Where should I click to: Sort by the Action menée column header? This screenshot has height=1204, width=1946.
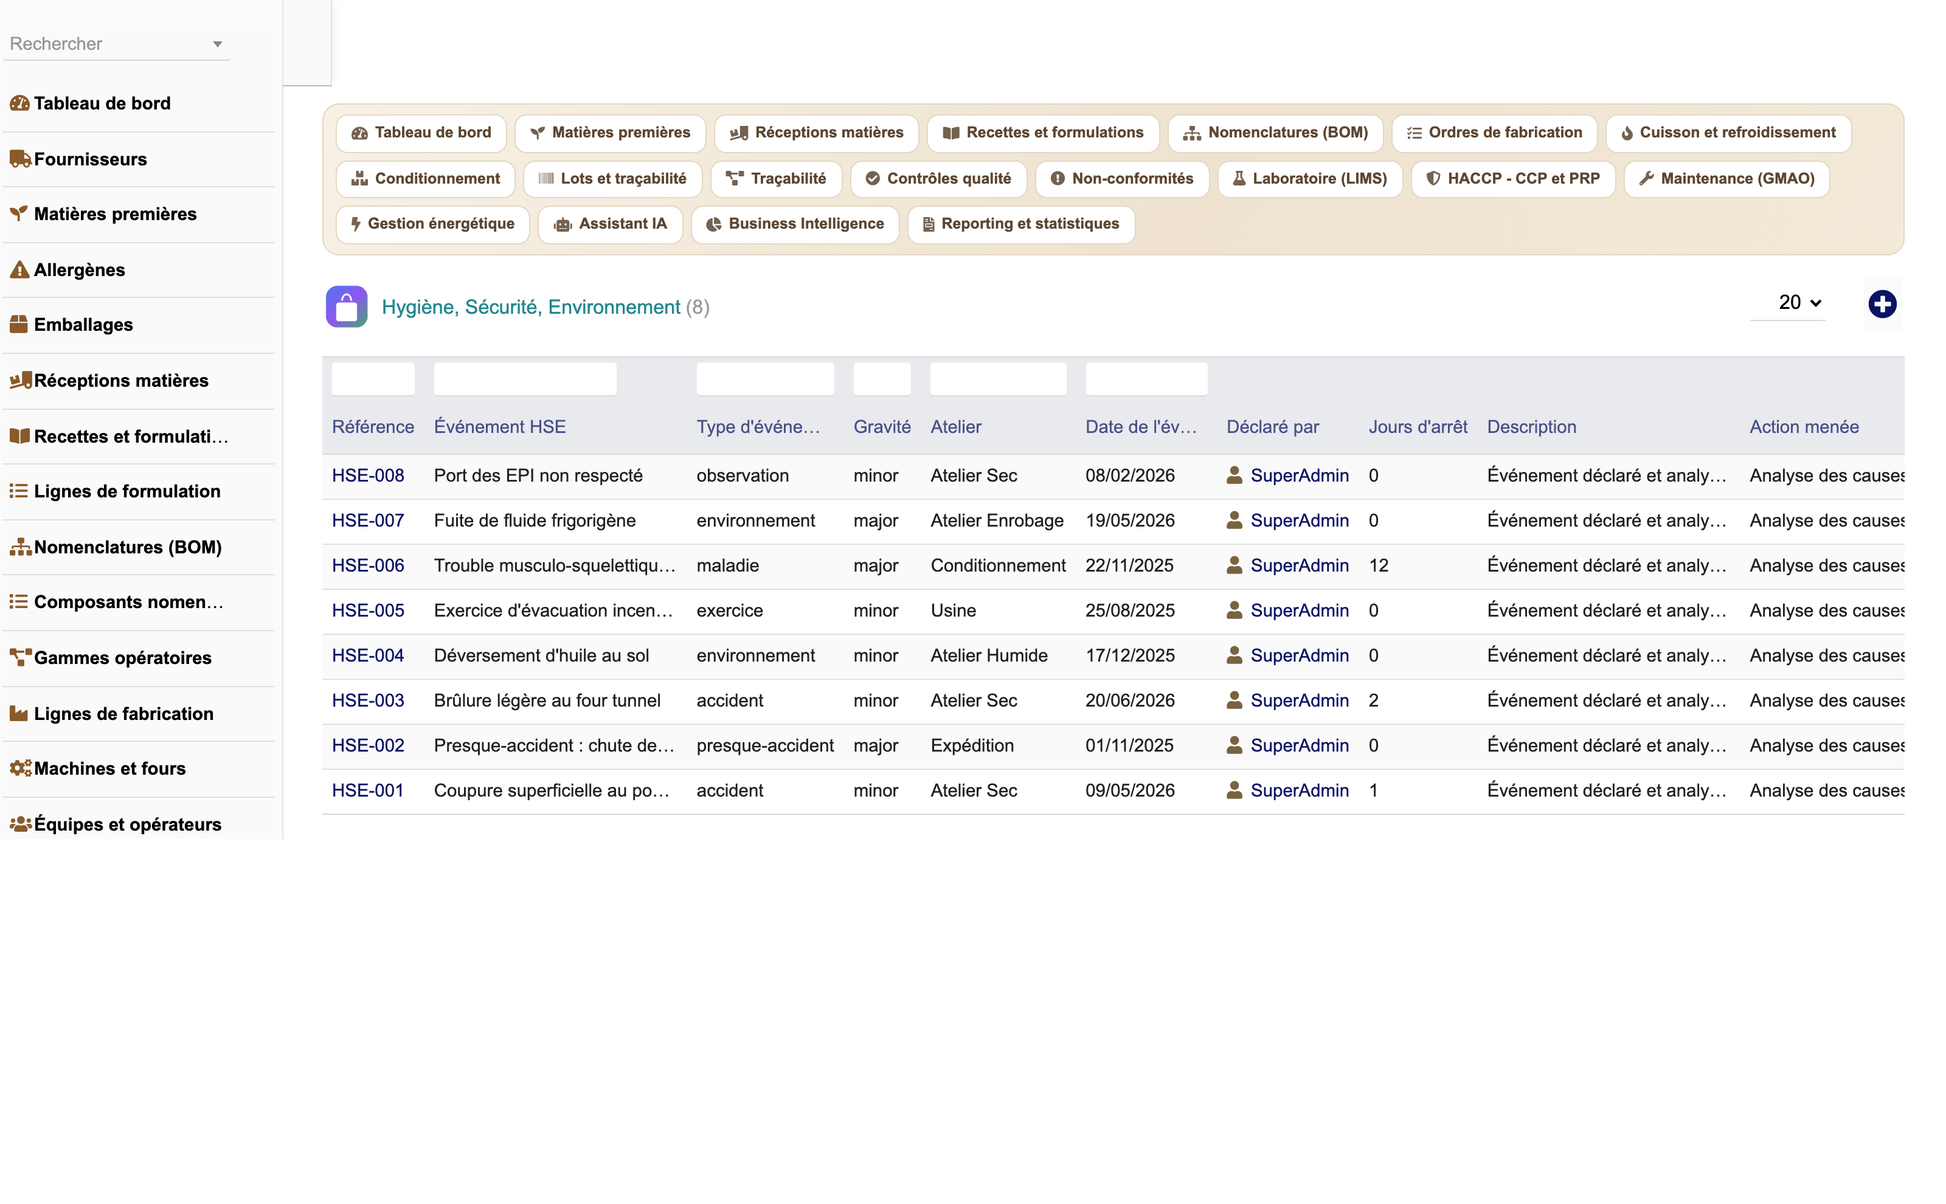pos(1804,427)
